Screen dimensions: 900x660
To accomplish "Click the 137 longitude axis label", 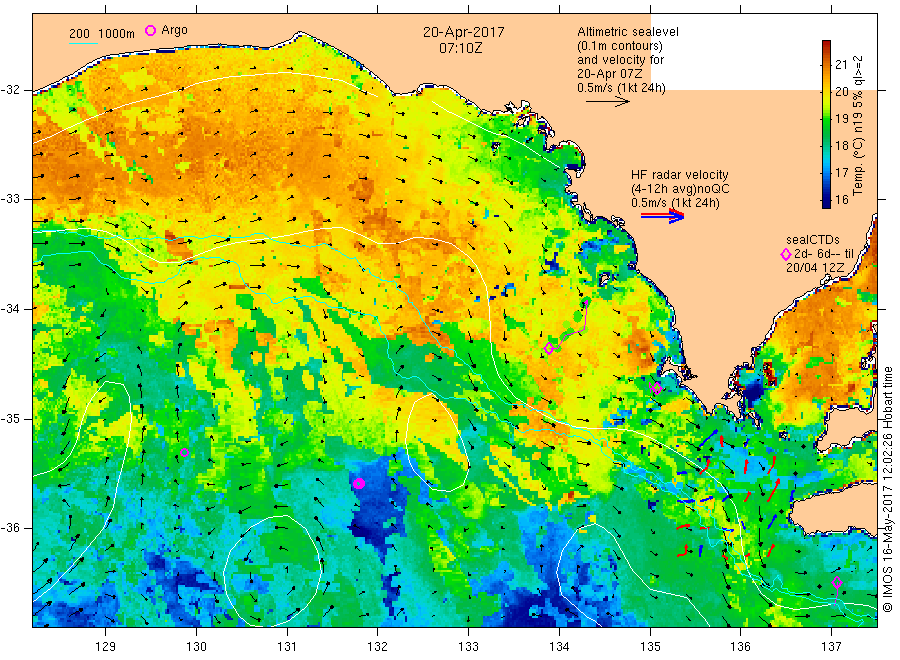I will (x=831, y=647).
